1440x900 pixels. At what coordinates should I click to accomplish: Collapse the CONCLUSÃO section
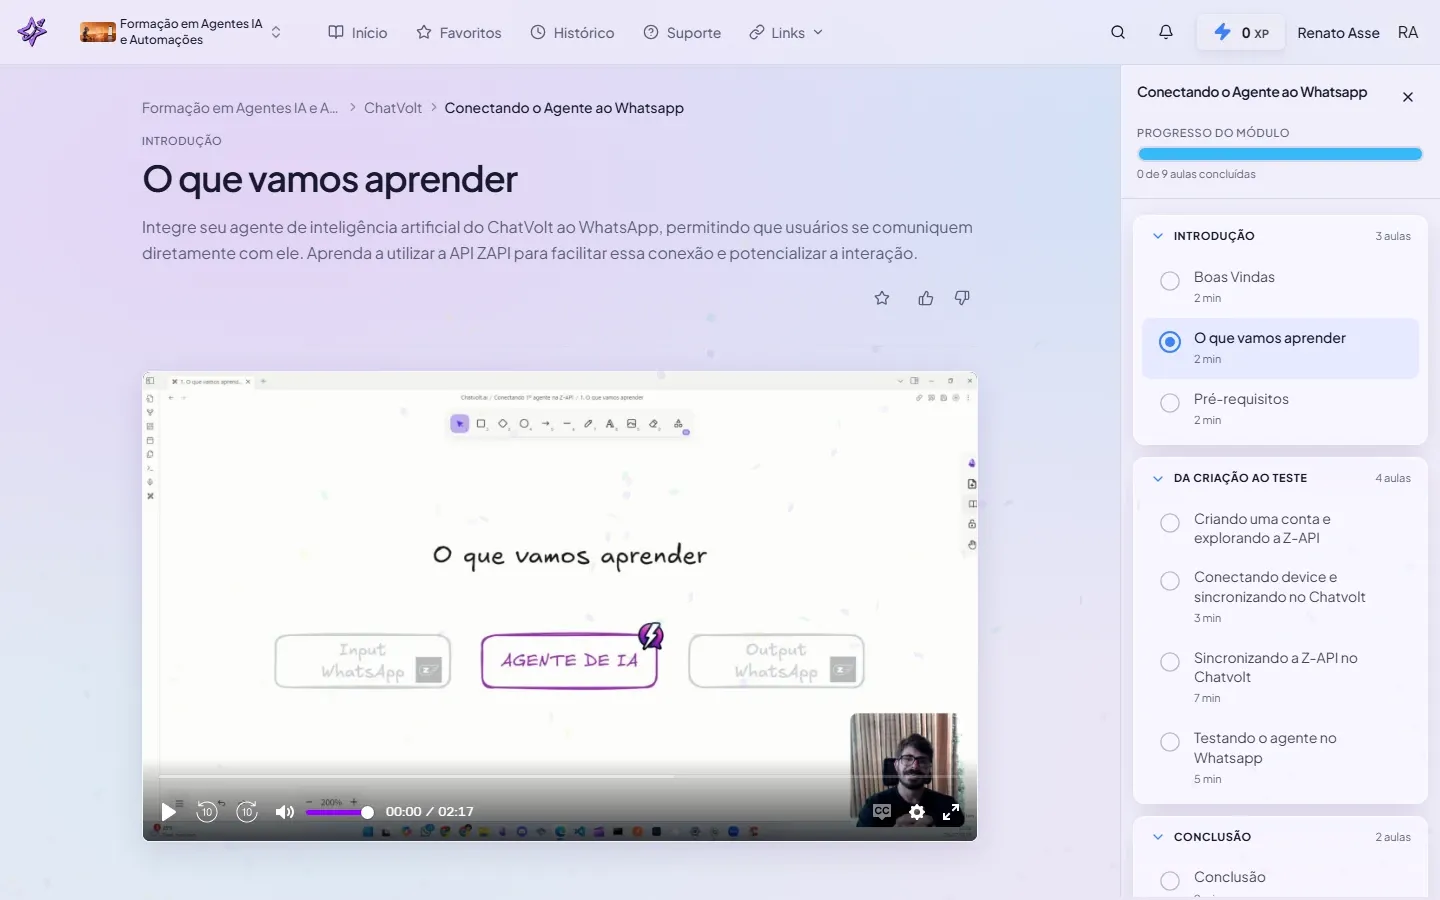pyautogui.click(x=1280, y=837)
